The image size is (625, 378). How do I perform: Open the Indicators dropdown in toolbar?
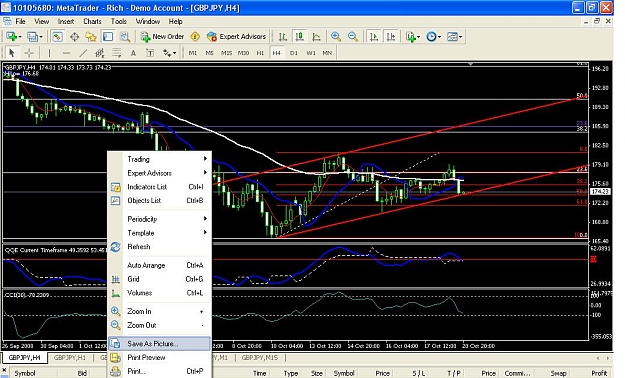tap(413, 37)
